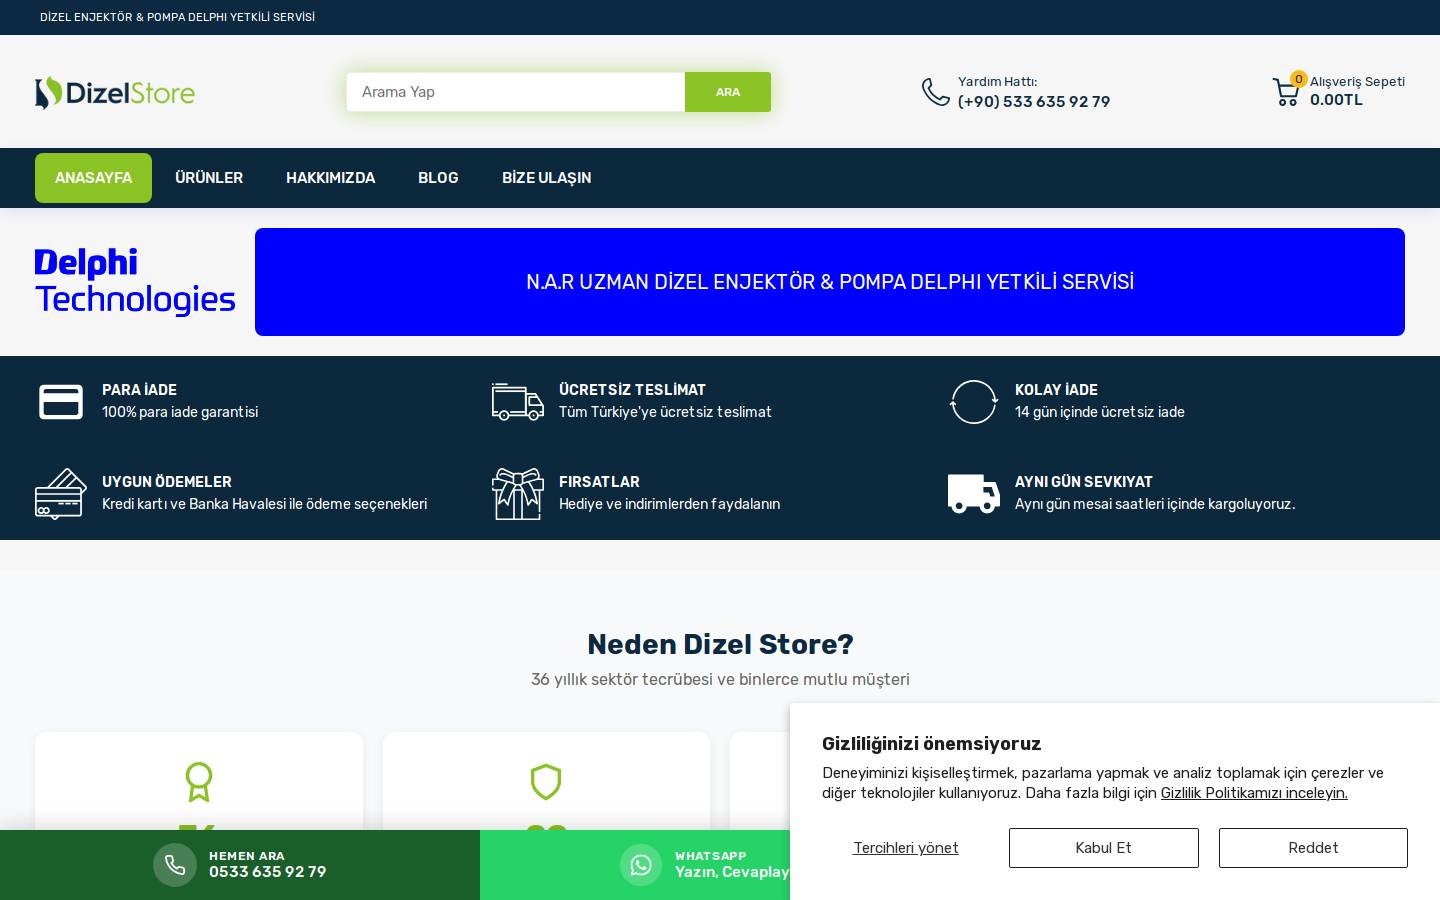Click the shield icon in second card
The height and width of the screenshot is (900, 1440).
pos(546,782)
